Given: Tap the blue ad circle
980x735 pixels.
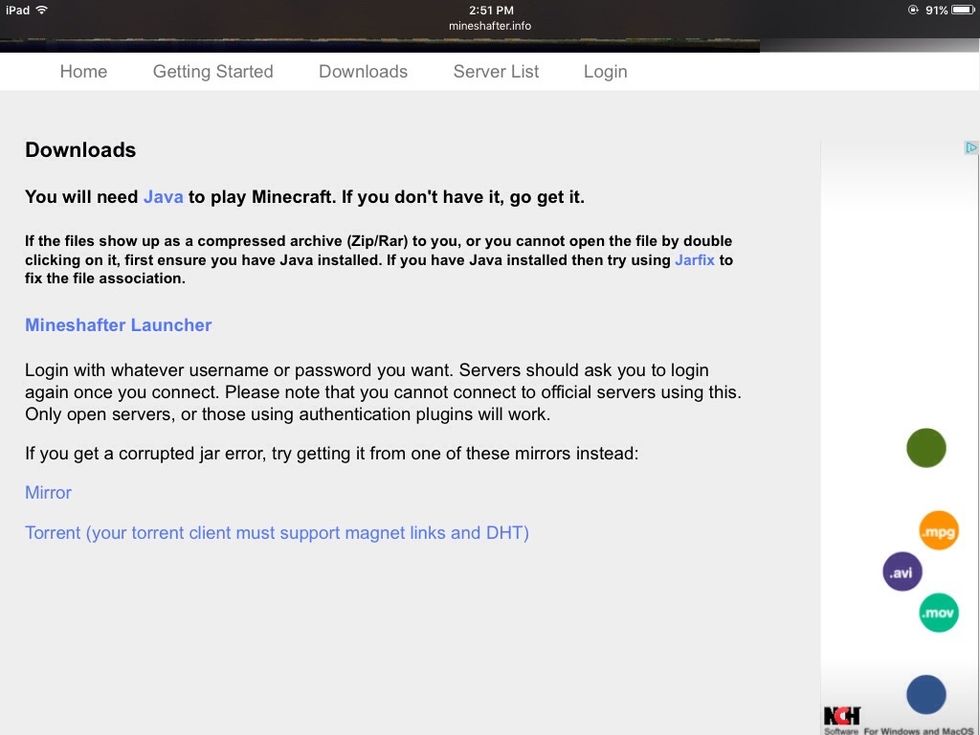Looking at the screenshot, I should [926, 694].
